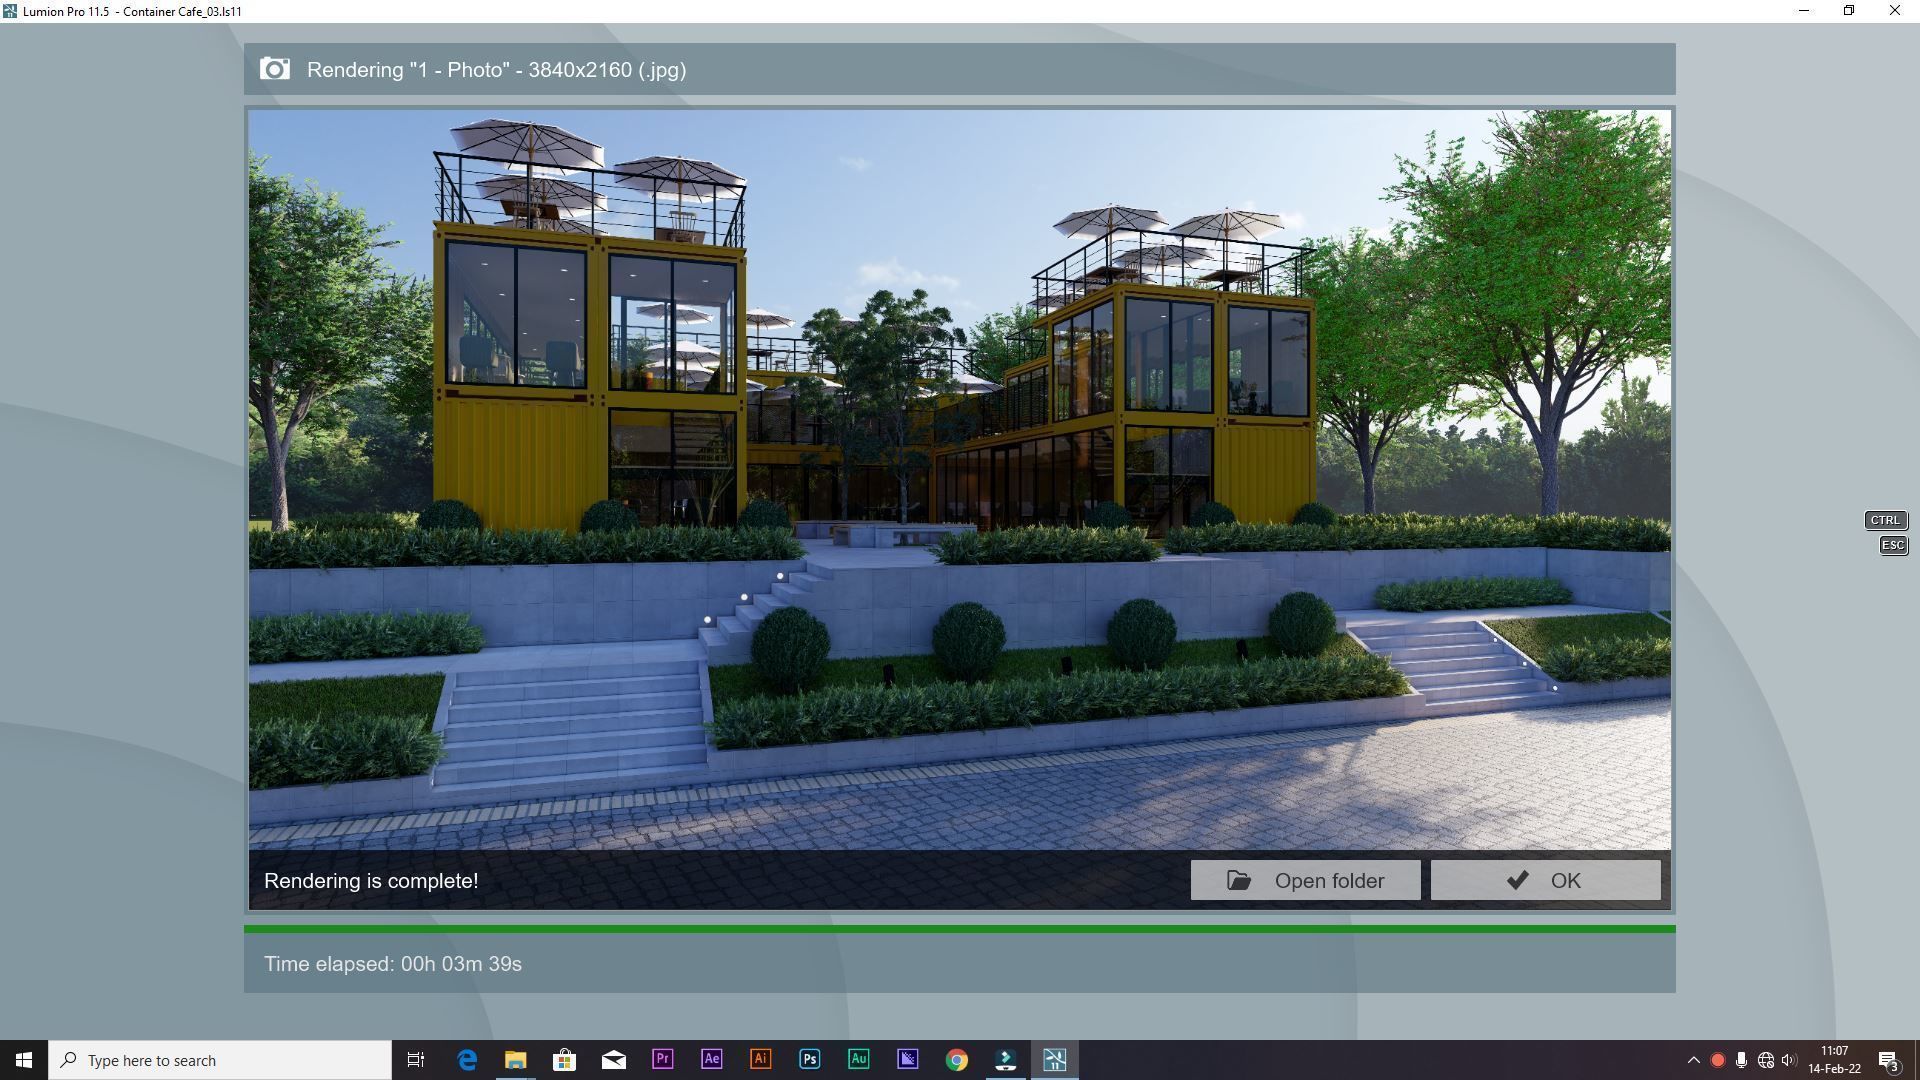
Task: Open Microsoft Store from the taskbar
Action: (565, 1060)
